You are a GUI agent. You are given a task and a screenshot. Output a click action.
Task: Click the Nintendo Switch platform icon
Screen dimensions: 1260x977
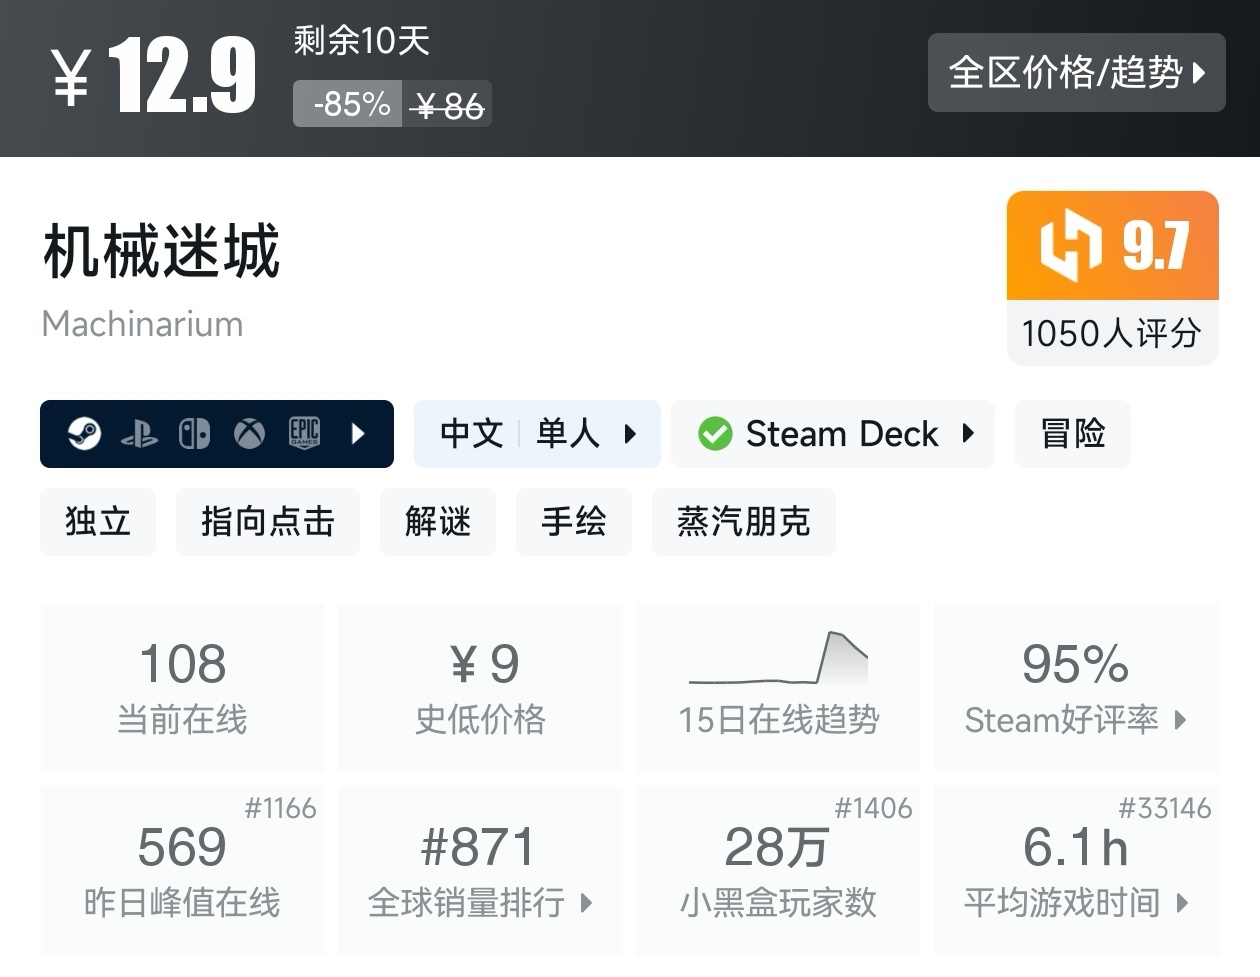click(194, 434)
